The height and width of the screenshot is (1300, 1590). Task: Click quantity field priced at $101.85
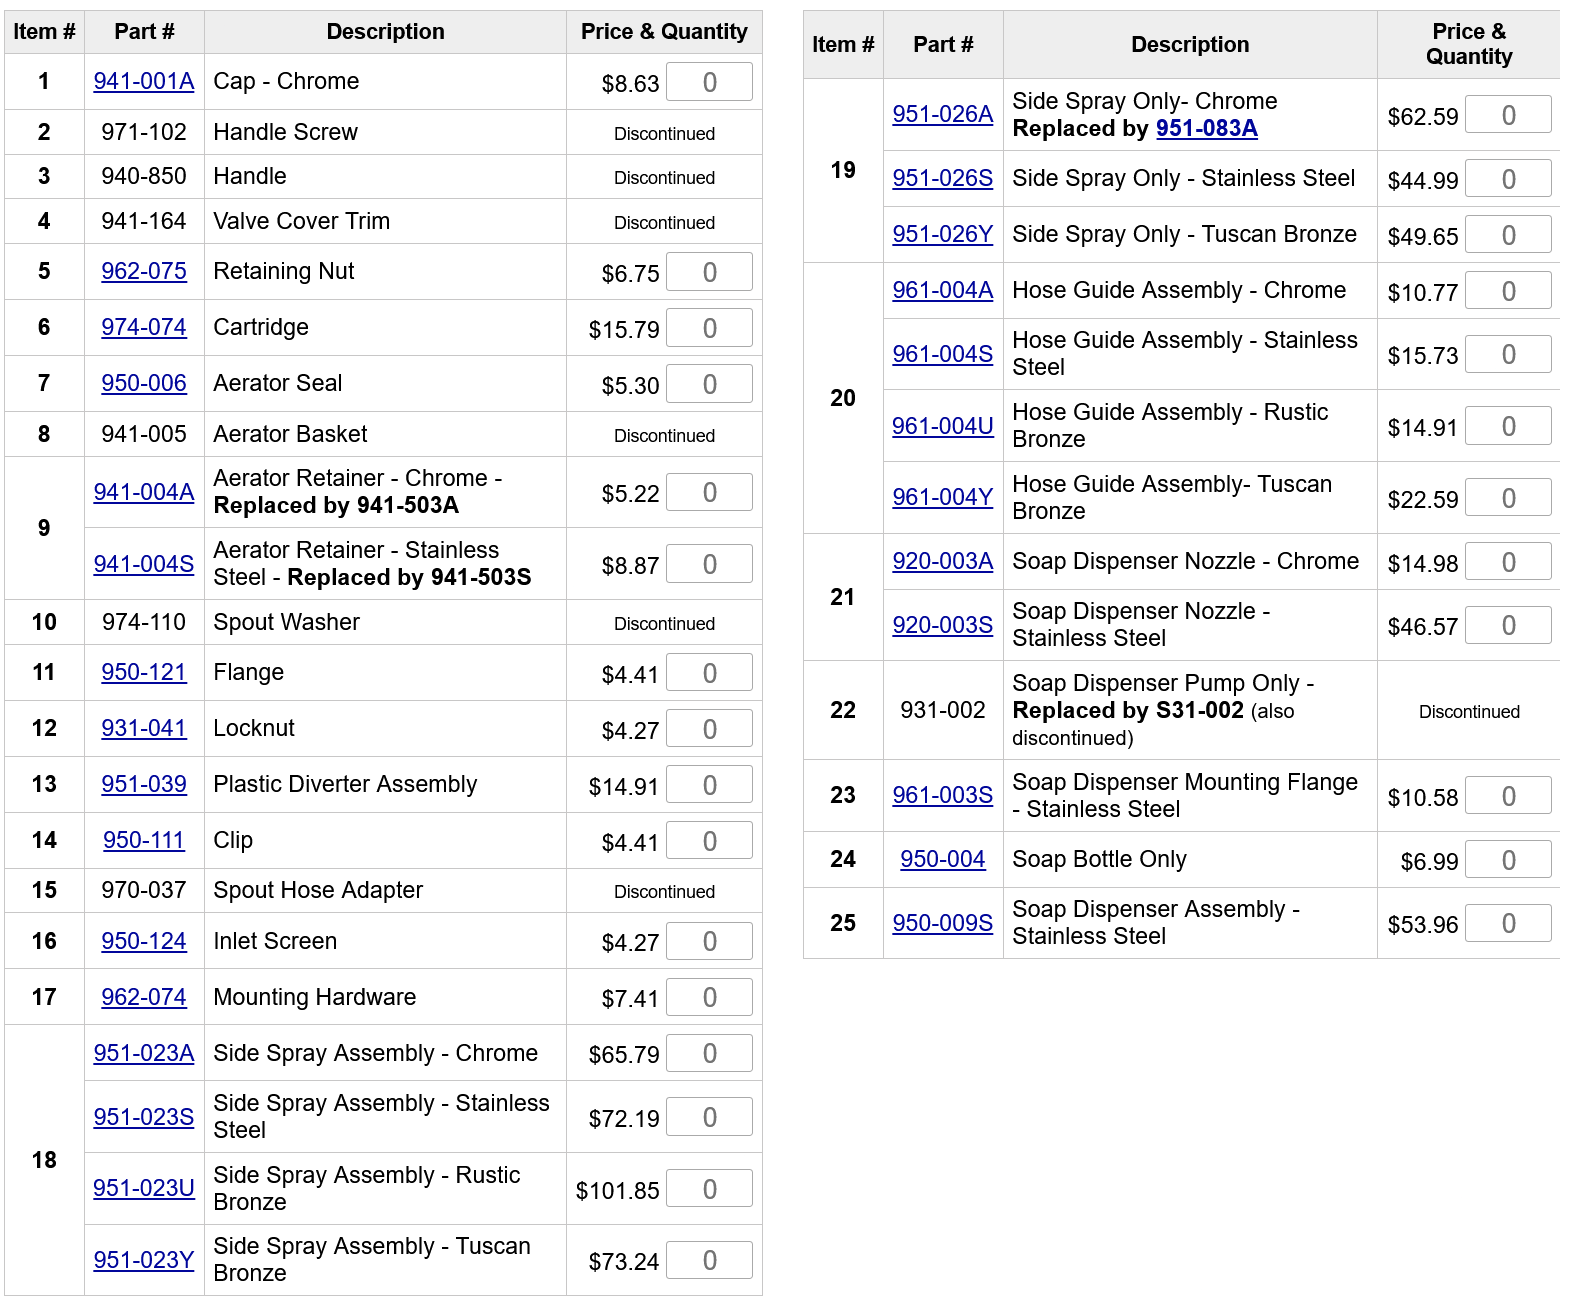tap(709, 1189)
